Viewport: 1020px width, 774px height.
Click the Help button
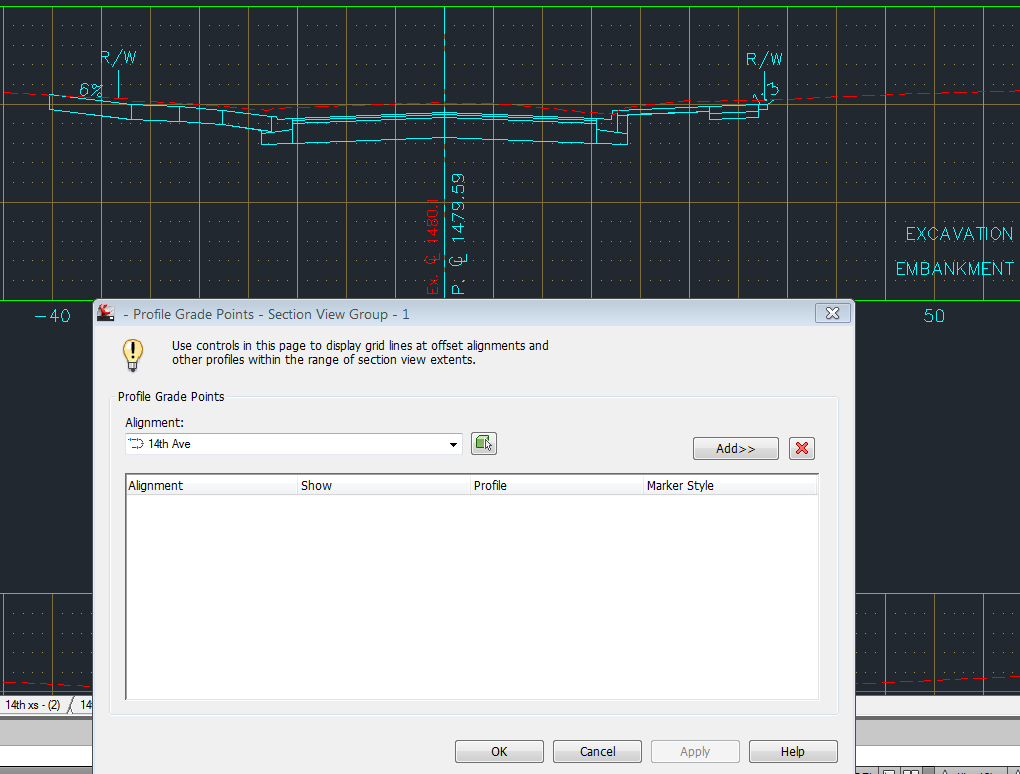tap(792, 751)
